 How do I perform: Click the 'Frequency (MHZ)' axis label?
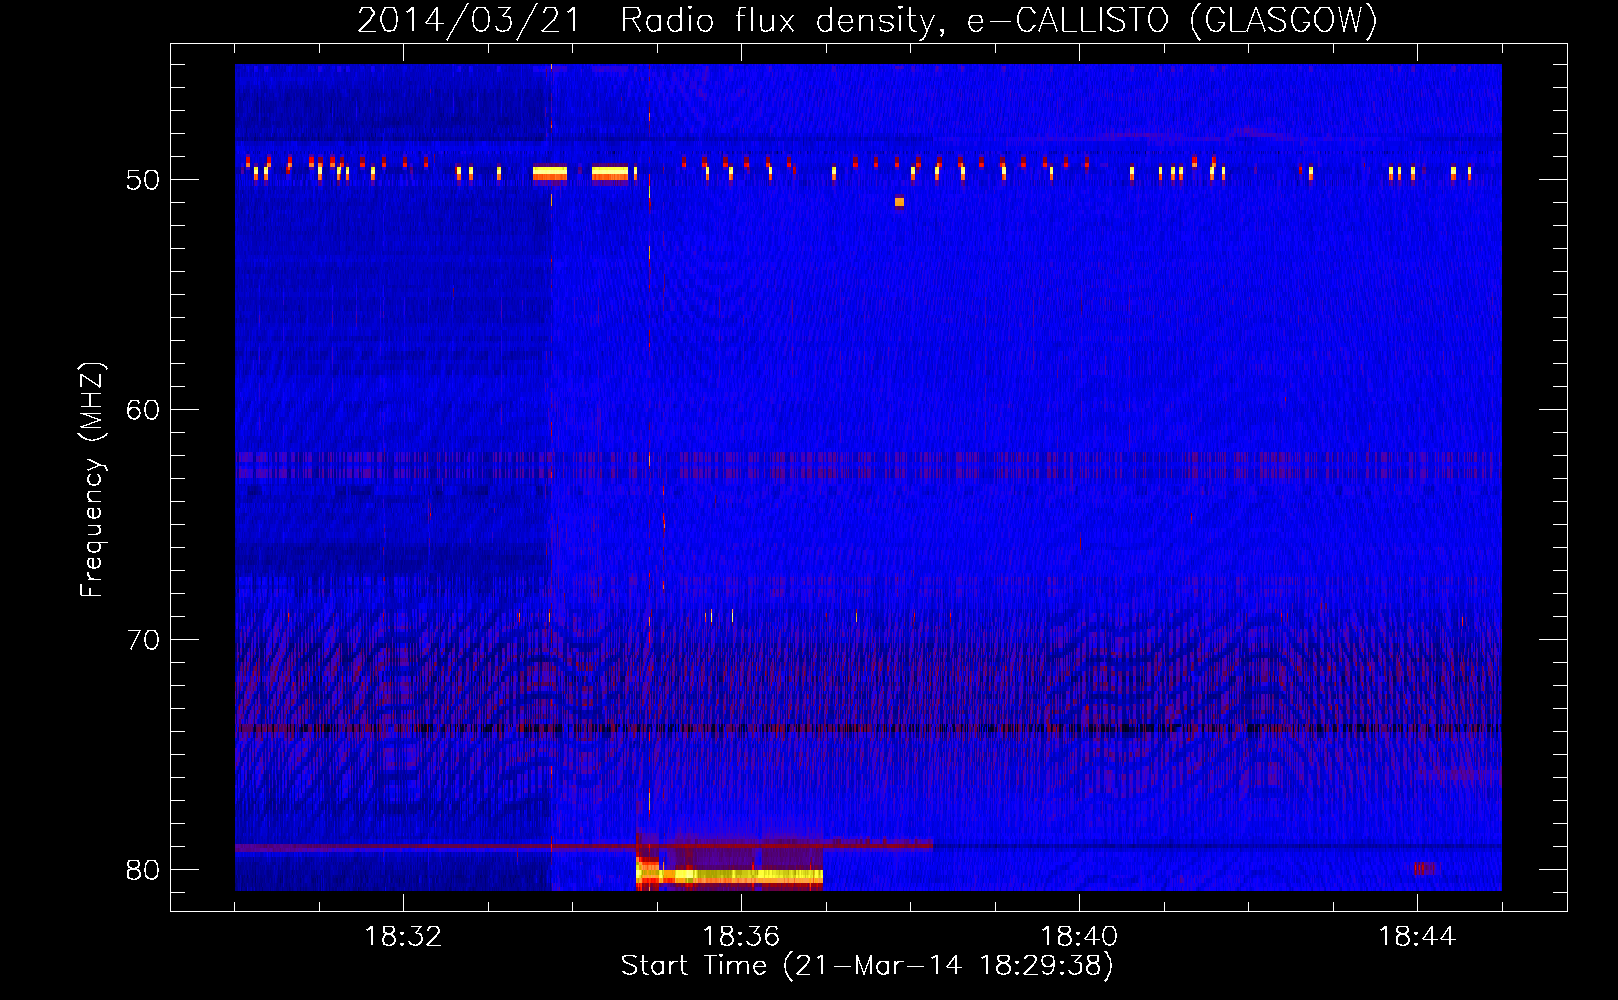point(92,480)
